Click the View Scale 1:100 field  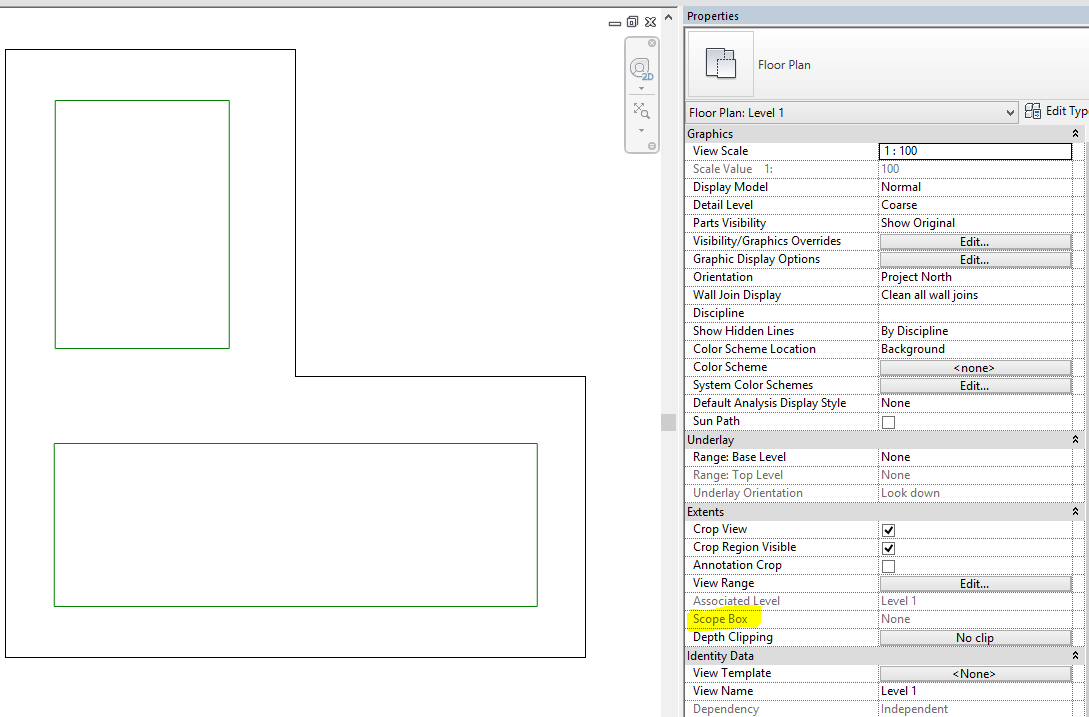point(974,150)
